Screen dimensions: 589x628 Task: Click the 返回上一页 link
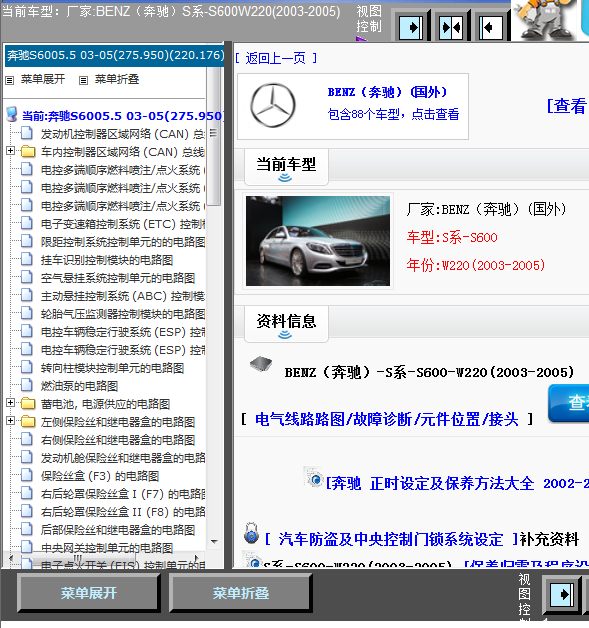click(x=276, y=58)
